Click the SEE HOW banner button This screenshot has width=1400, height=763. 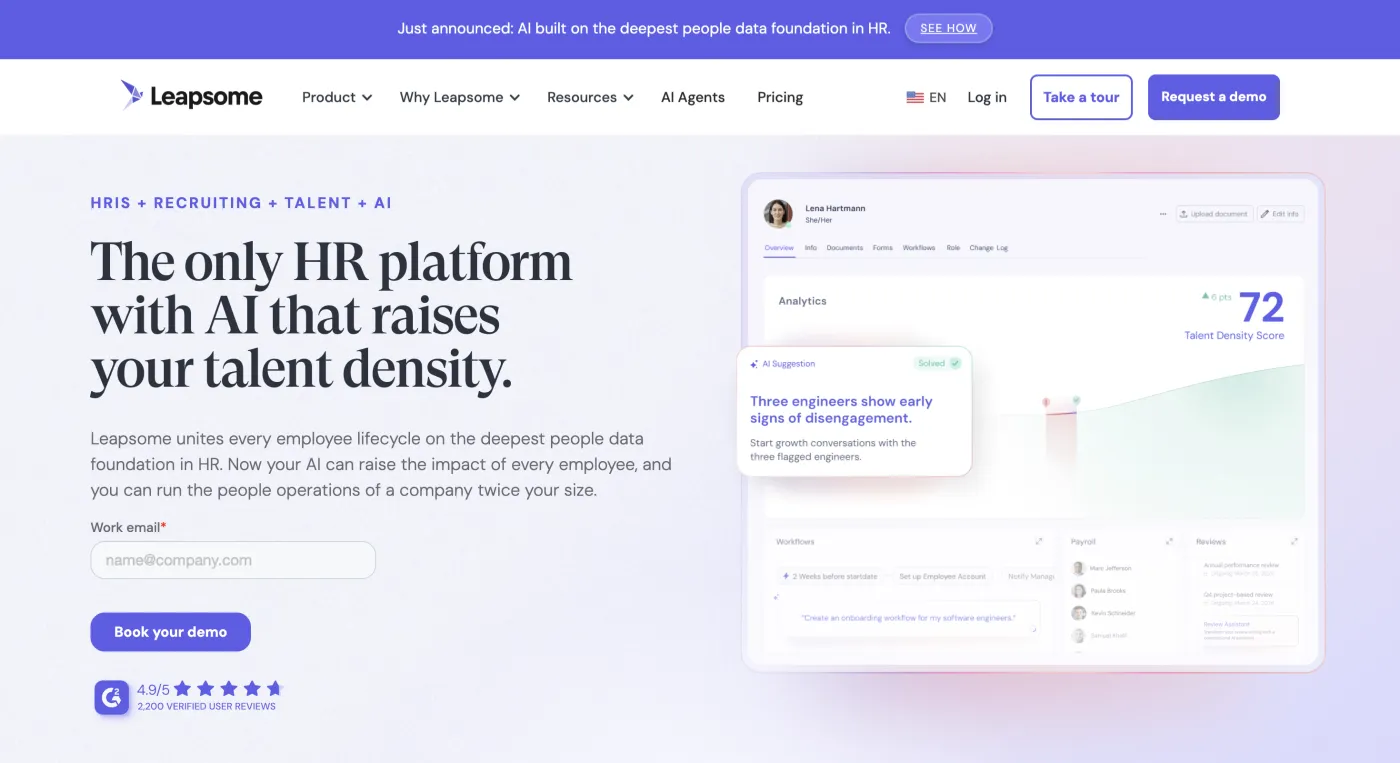948,28
